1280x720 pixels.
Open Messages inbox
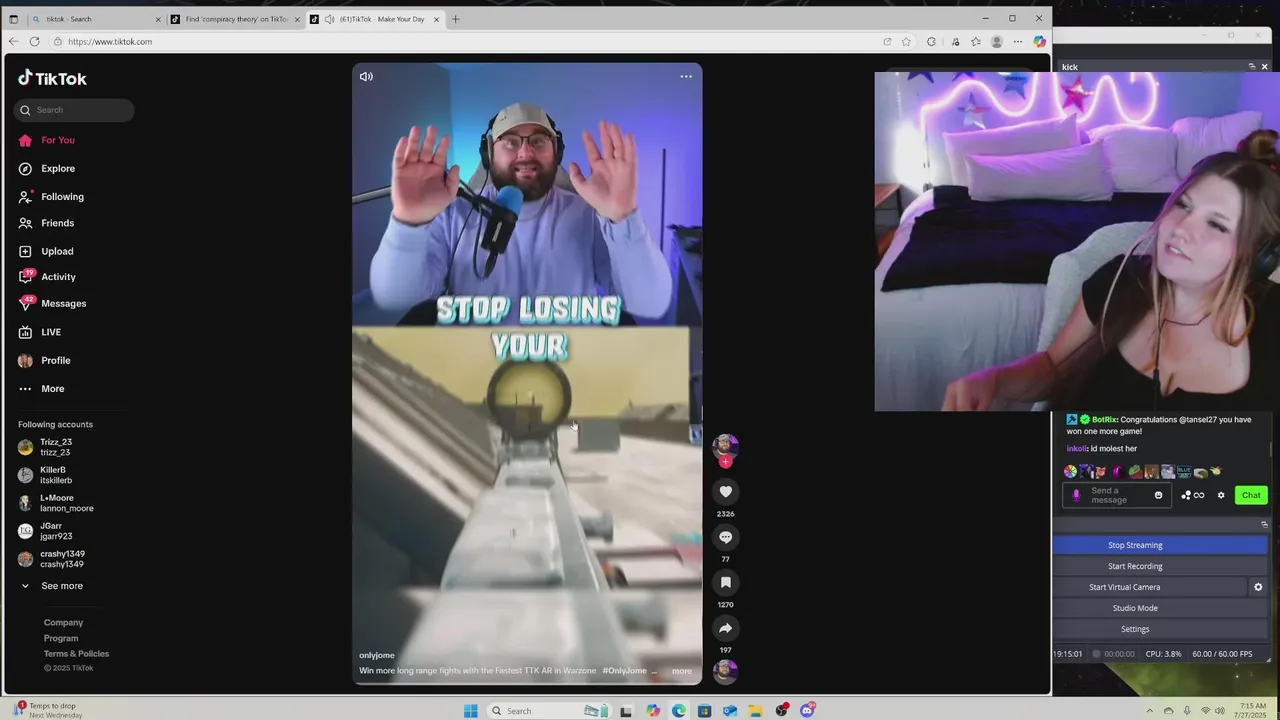[63, 303]
